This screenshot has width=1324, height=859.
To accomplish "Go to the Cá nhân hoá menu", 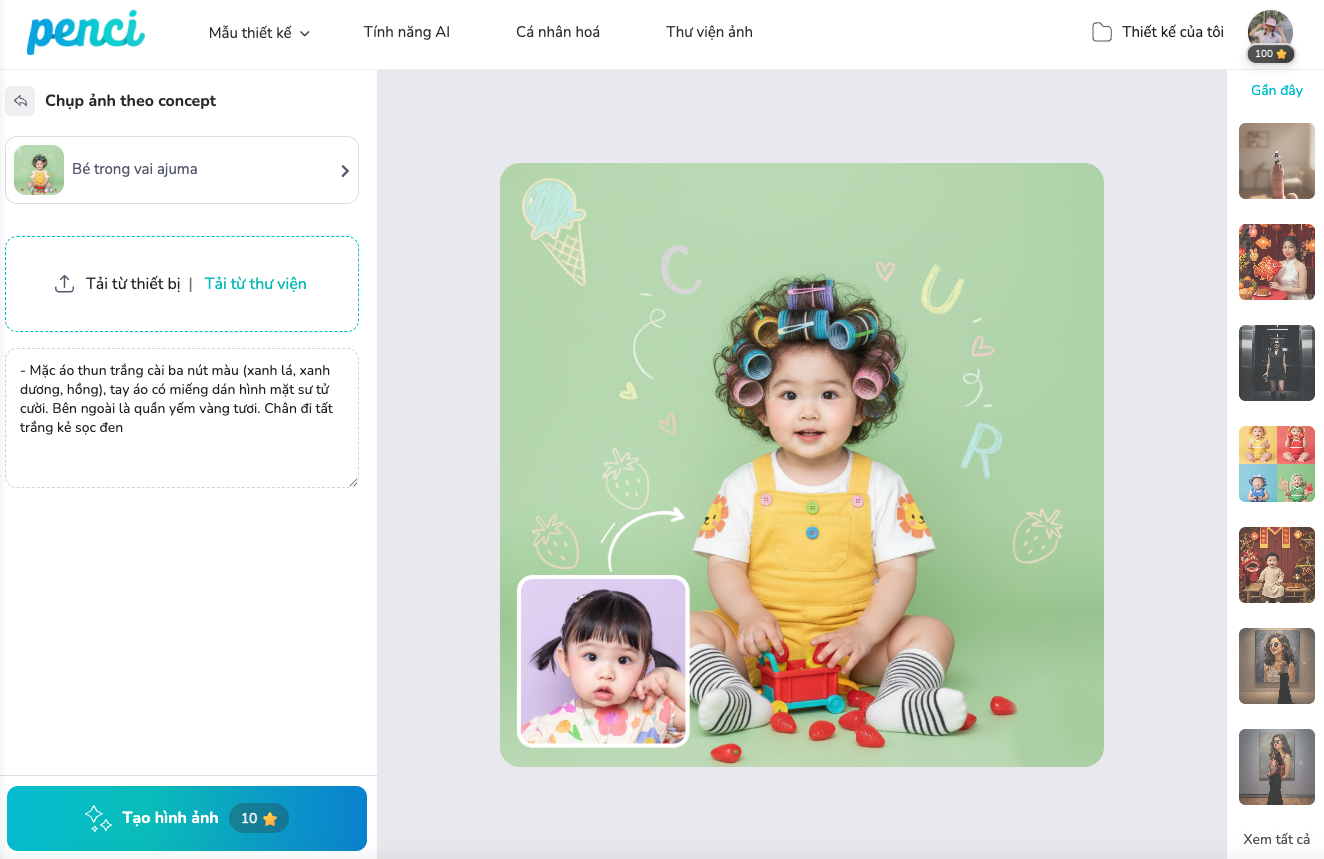I will pyautogui.click(x=558, y=32).
